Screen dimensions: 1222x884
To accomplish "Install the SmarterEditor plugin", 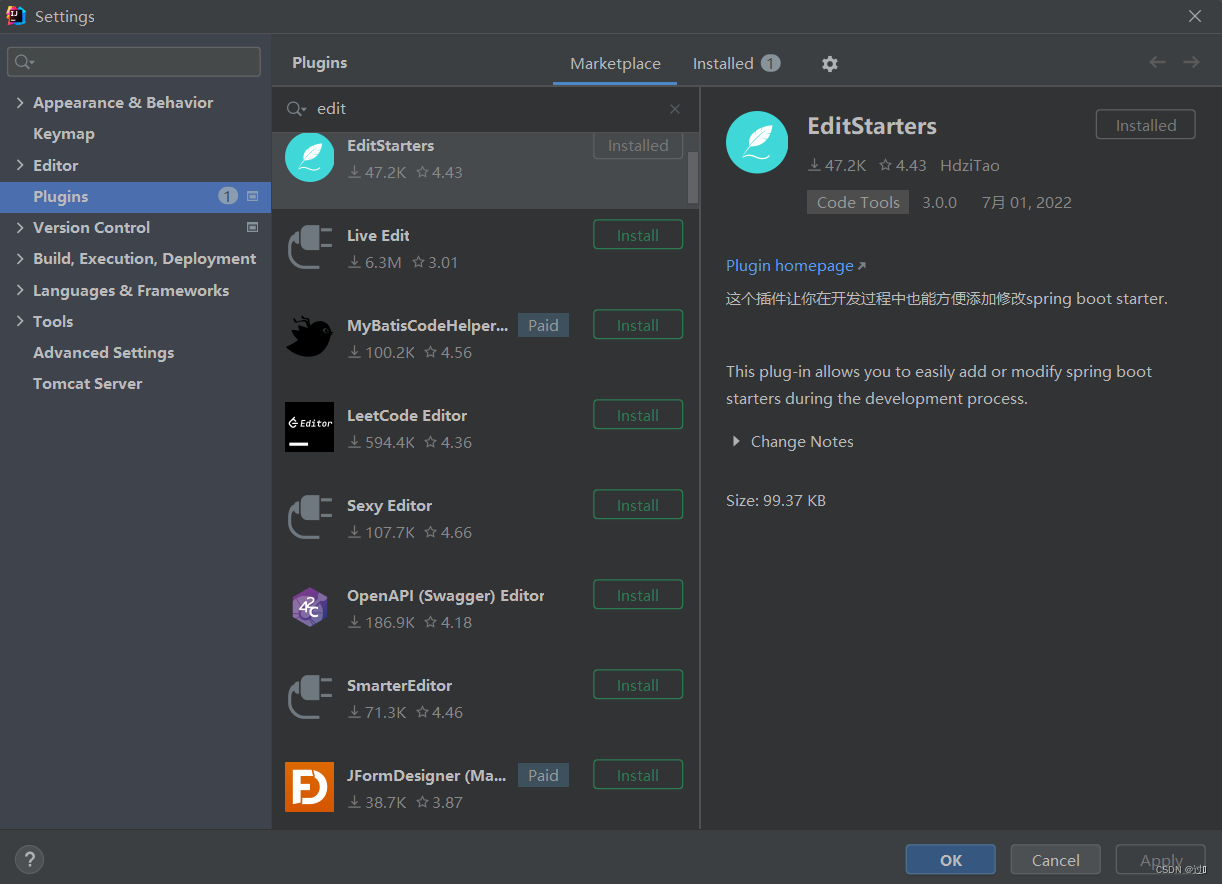I will click(x=638, y=685).
